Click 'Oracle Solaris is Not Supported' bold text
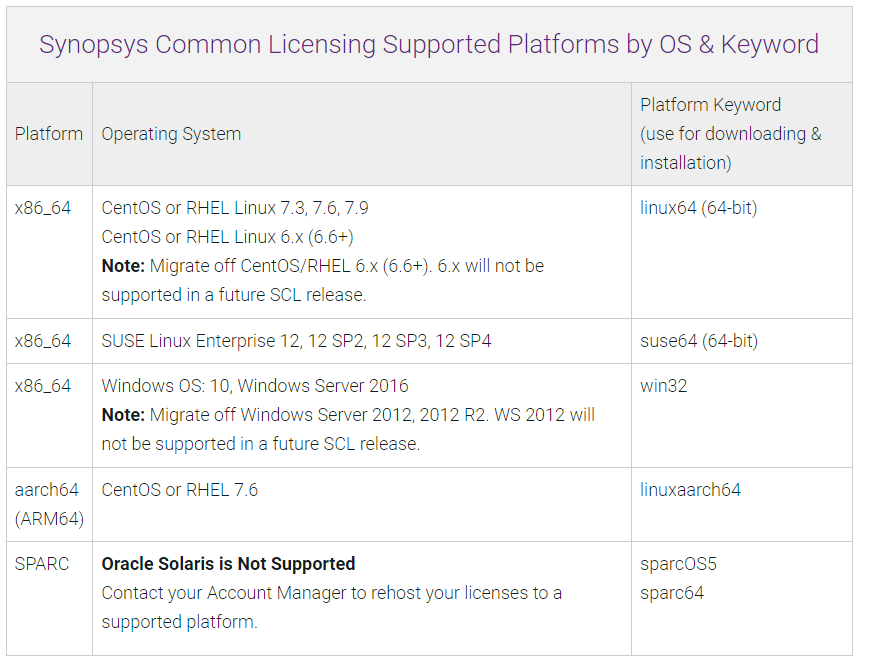This screenshot has height=666, width=871. [228, 564]
